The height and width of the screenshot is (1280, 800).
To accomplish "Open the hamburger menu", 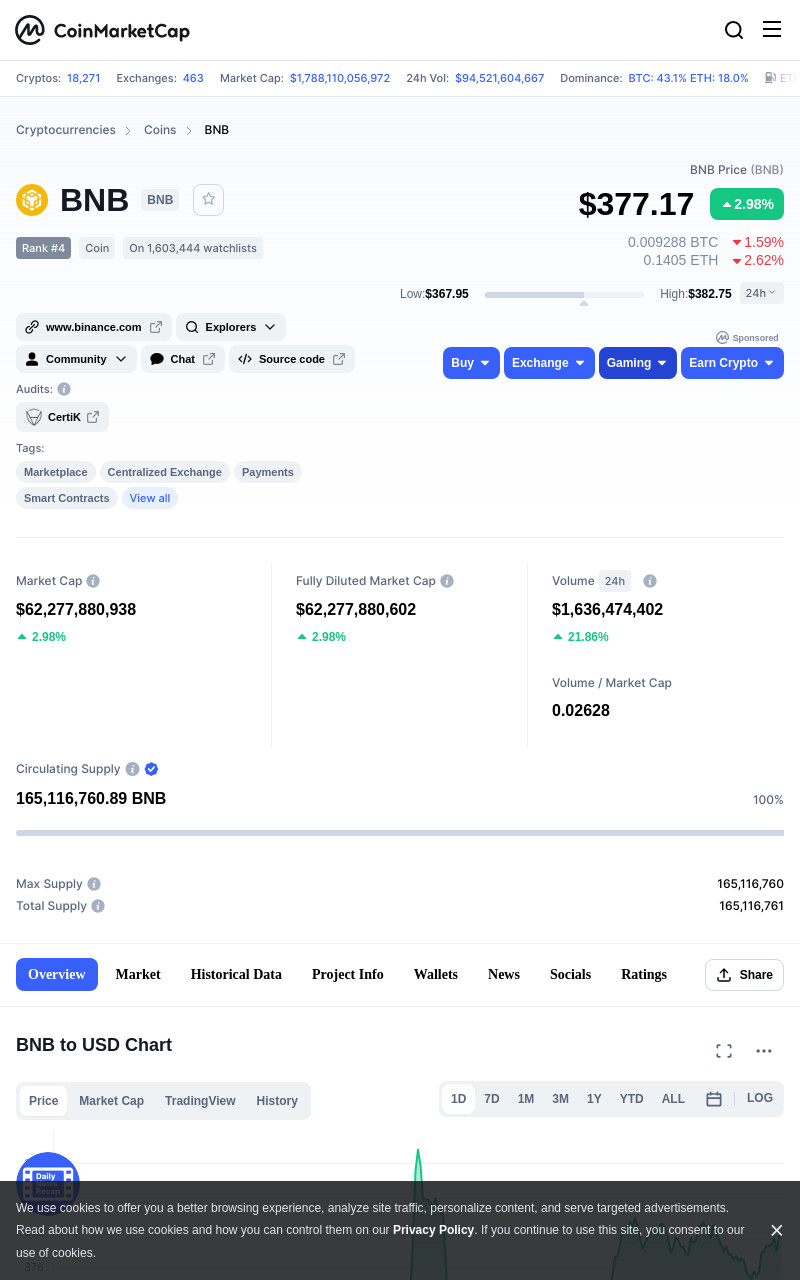I will [772, 29].
